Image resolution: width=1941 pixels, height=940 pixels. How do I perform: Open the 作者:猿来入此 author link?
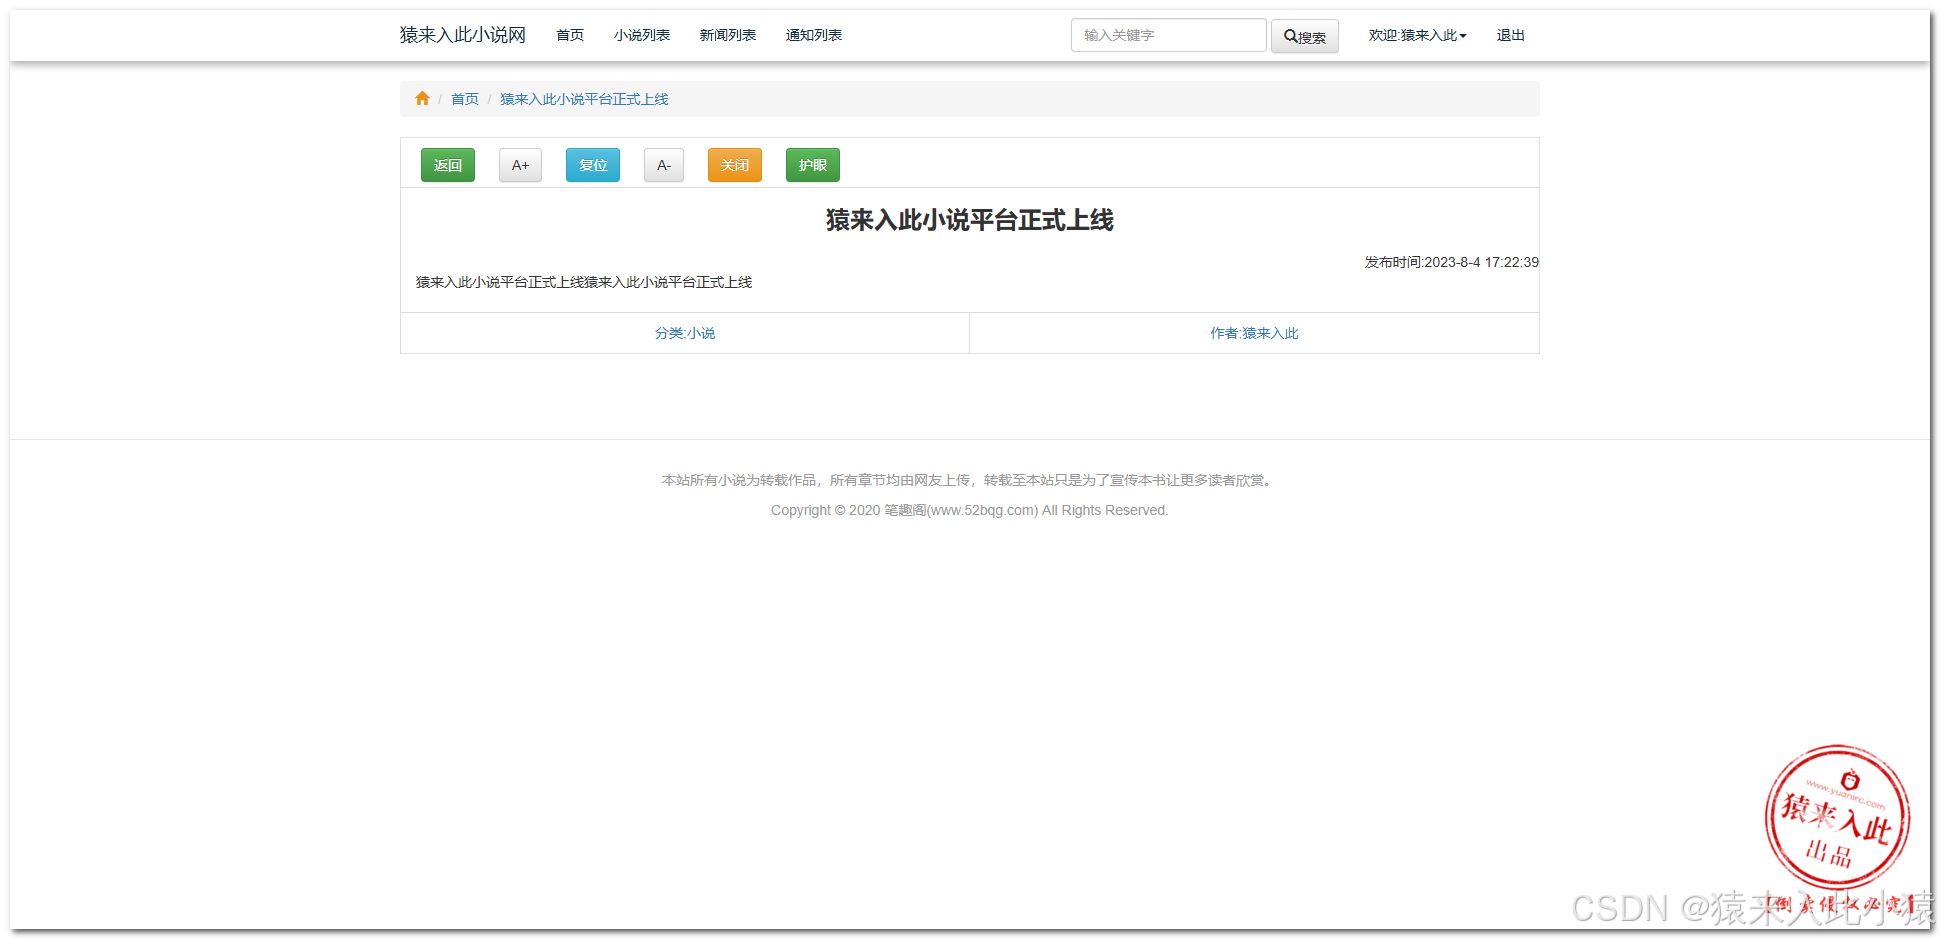1254,333
